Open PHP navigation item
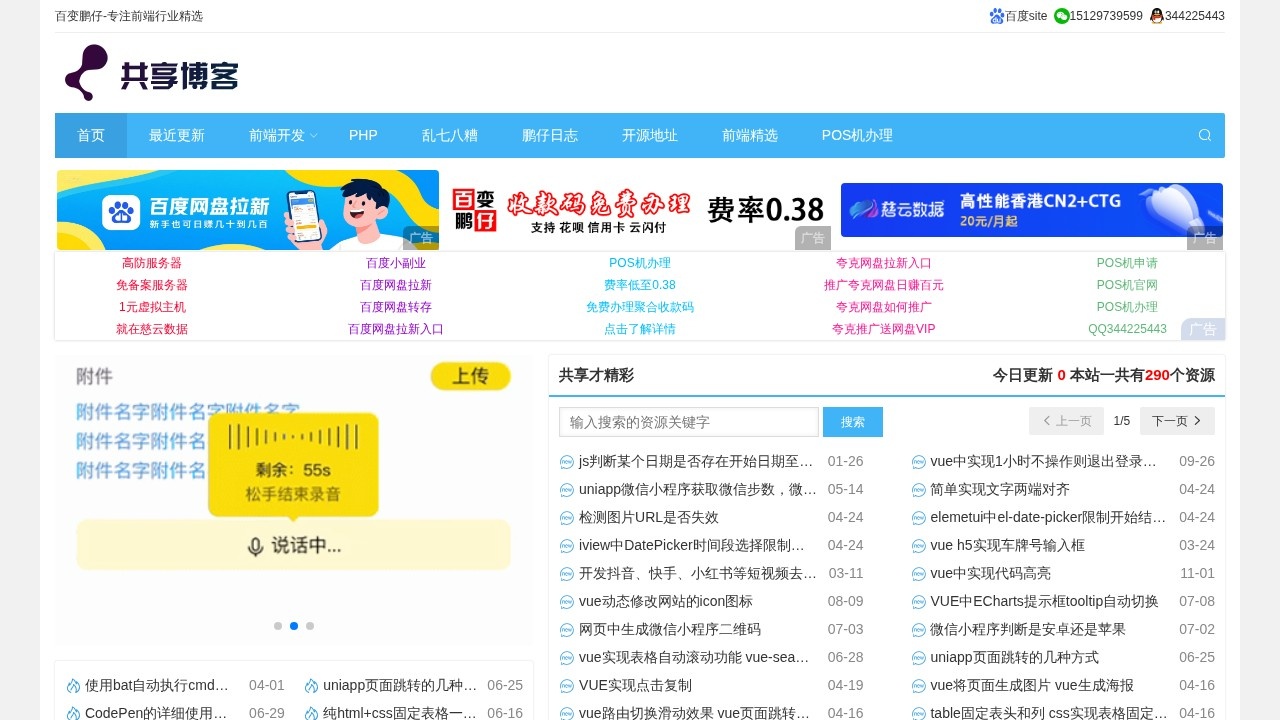The image size is (1280, 720). pyautogui.click(x=363, y=135)
